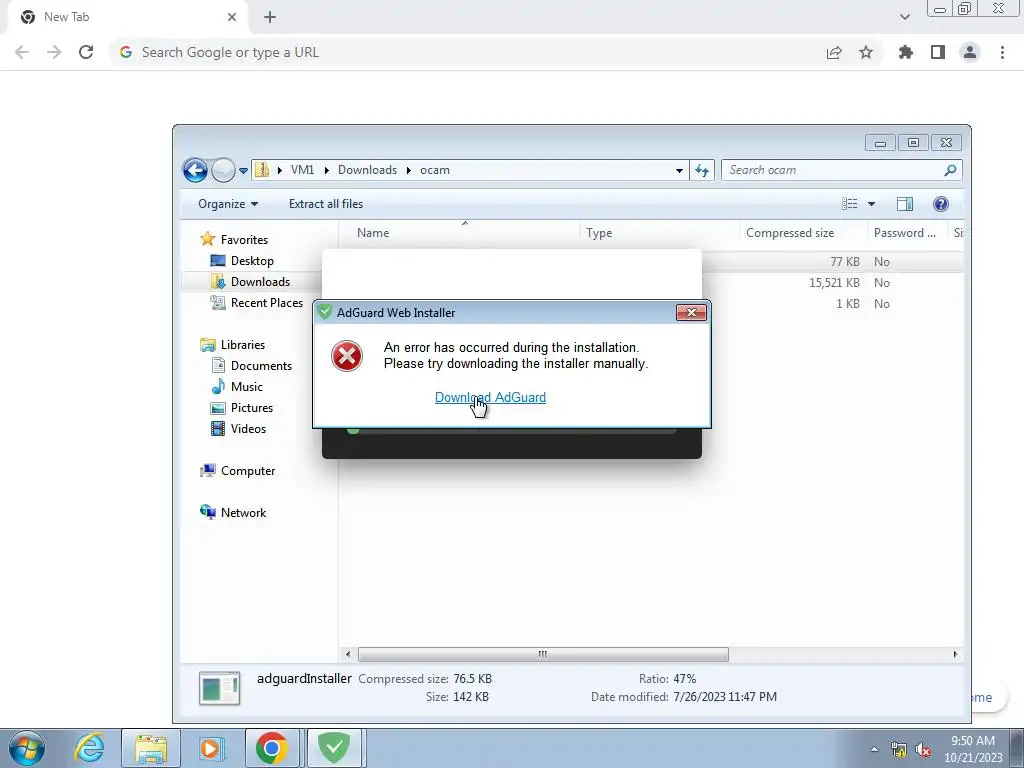Switch to AdGuard installer in taskbar
1024x768 pixels.
tap(334, 748)
